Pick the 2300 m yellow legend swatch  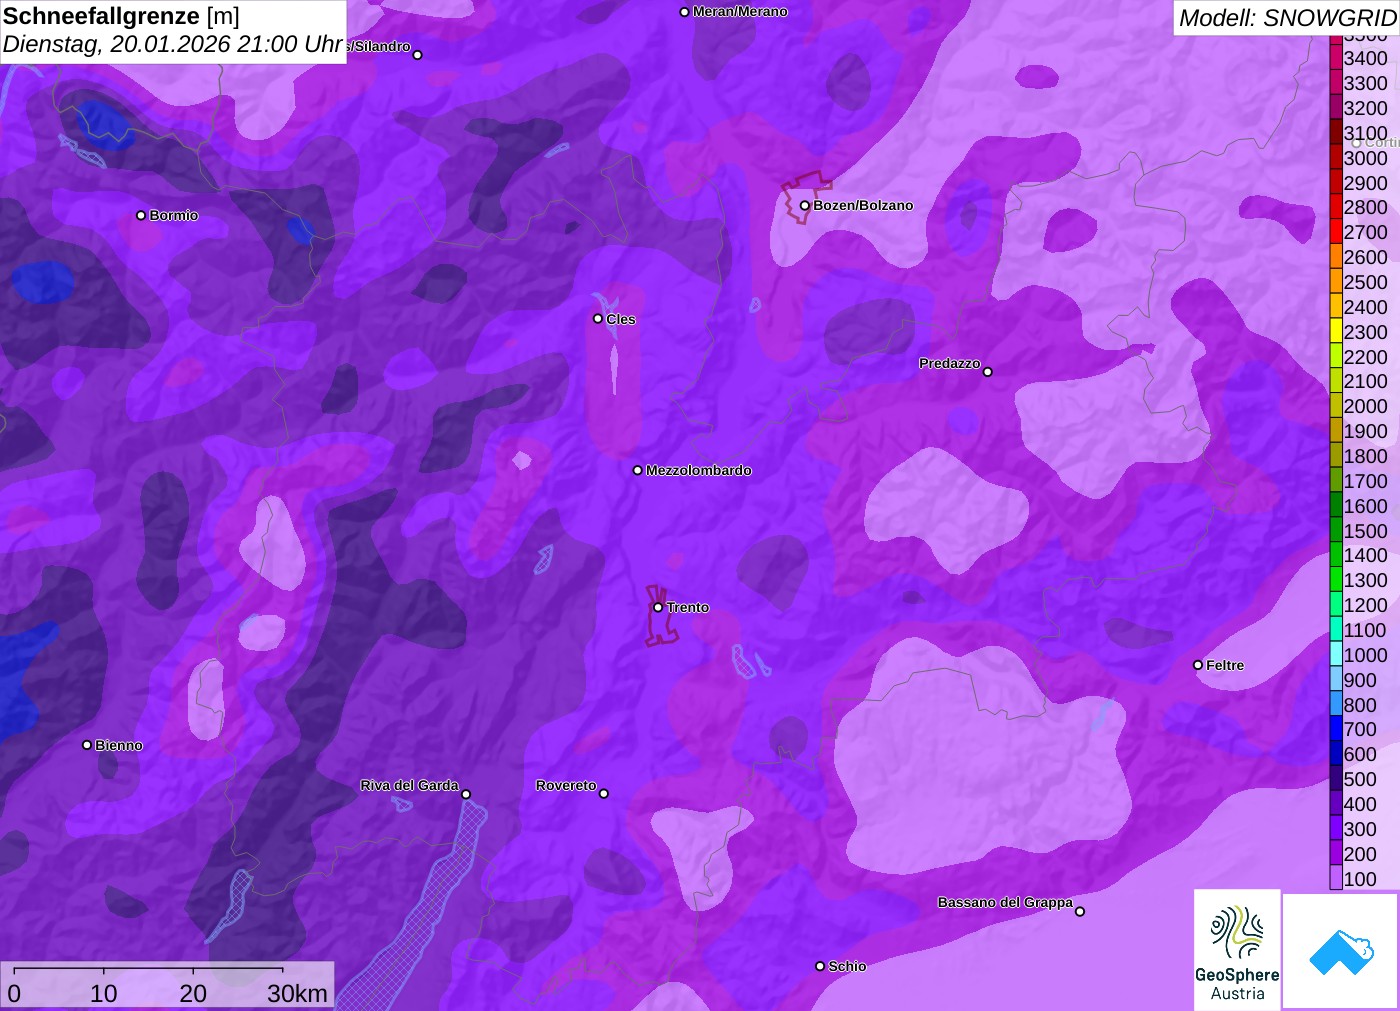pyautogui.click(x=1336, y=332)
